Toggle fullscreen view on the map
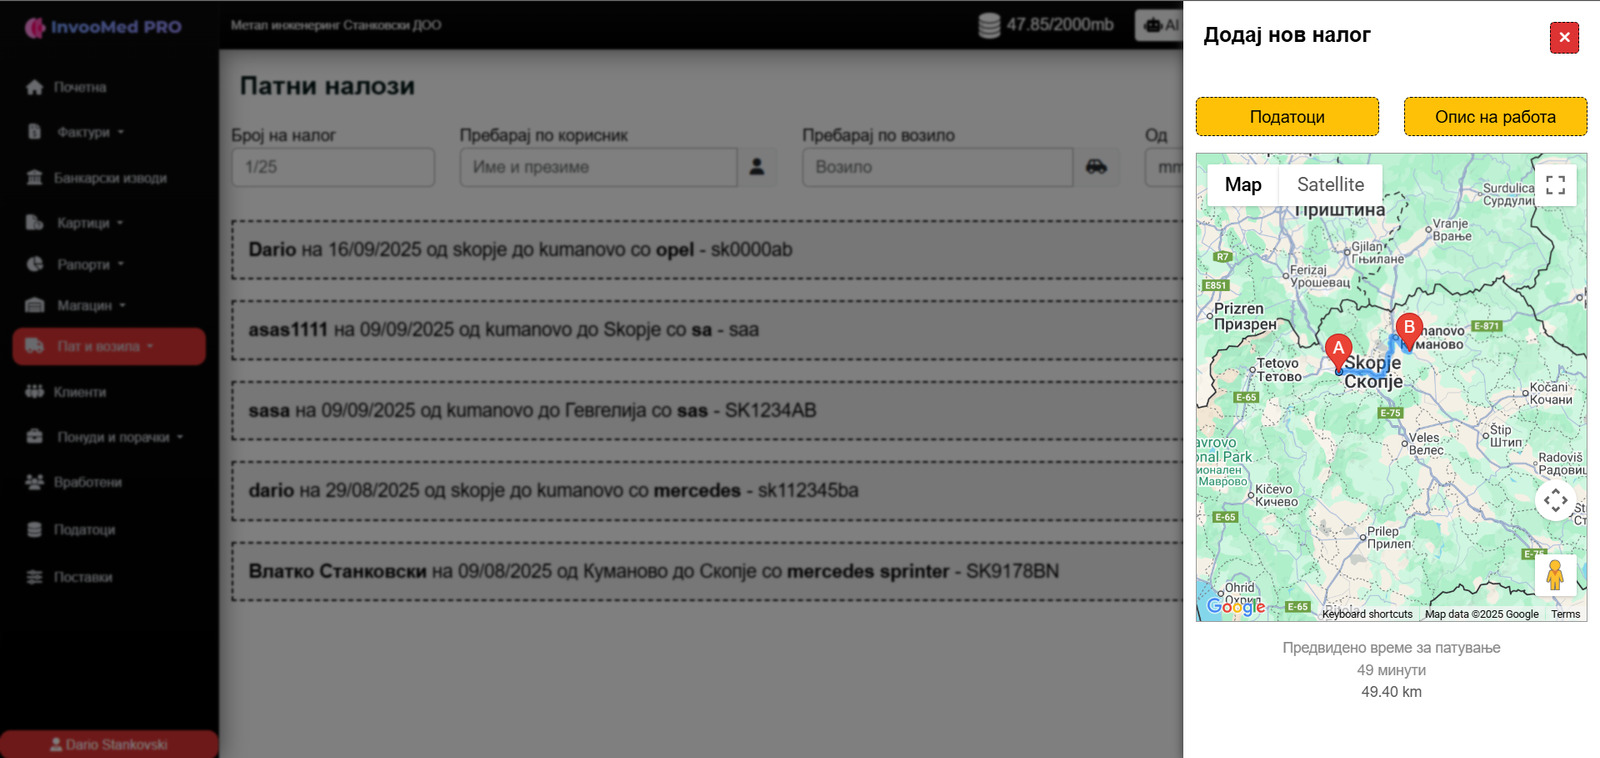This screenshot has width=1600, height=758. pos(1555,185)
